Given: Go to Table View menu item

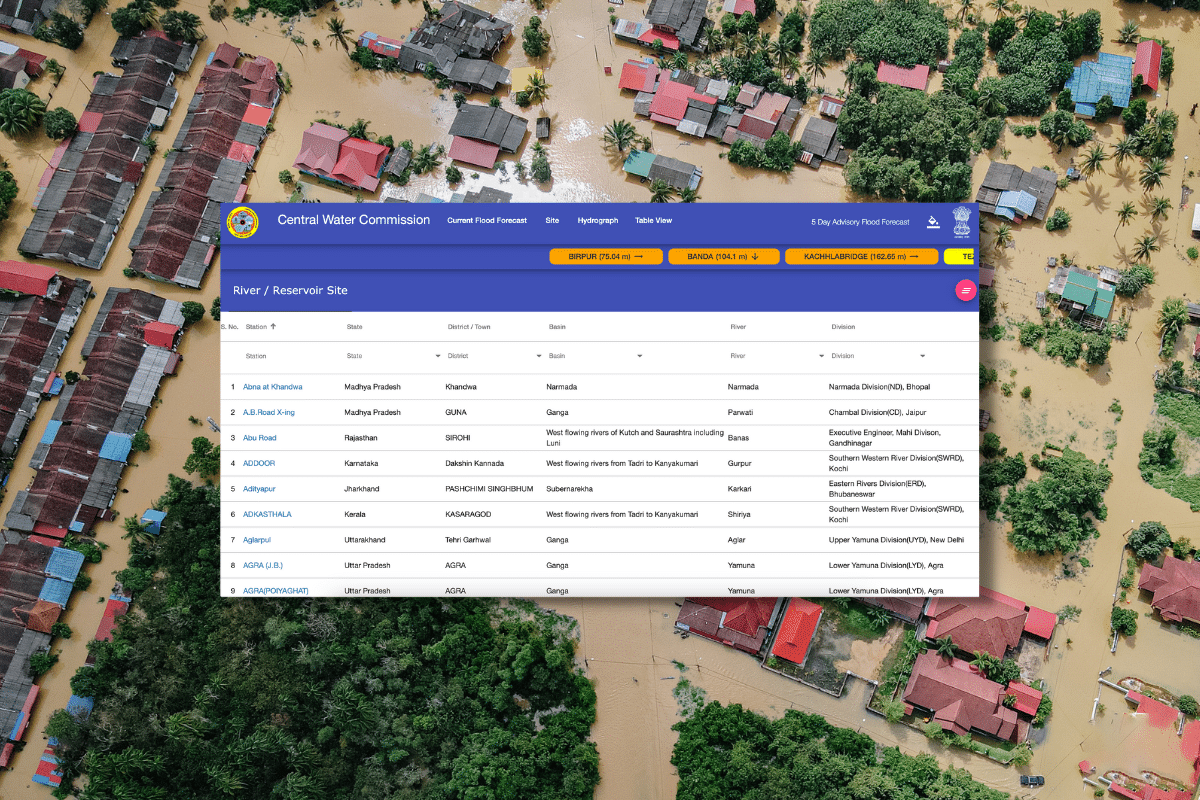Looking at the screenshot, I should tap(653, 221).
